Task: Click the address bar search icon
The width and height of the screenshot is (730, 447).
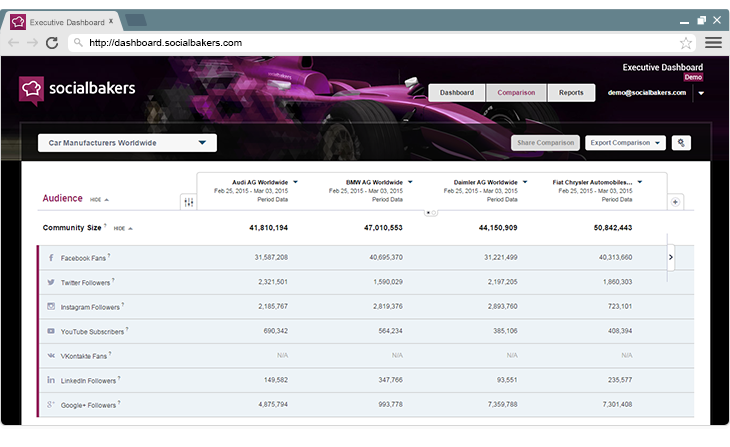Action: tap(78, 43)
